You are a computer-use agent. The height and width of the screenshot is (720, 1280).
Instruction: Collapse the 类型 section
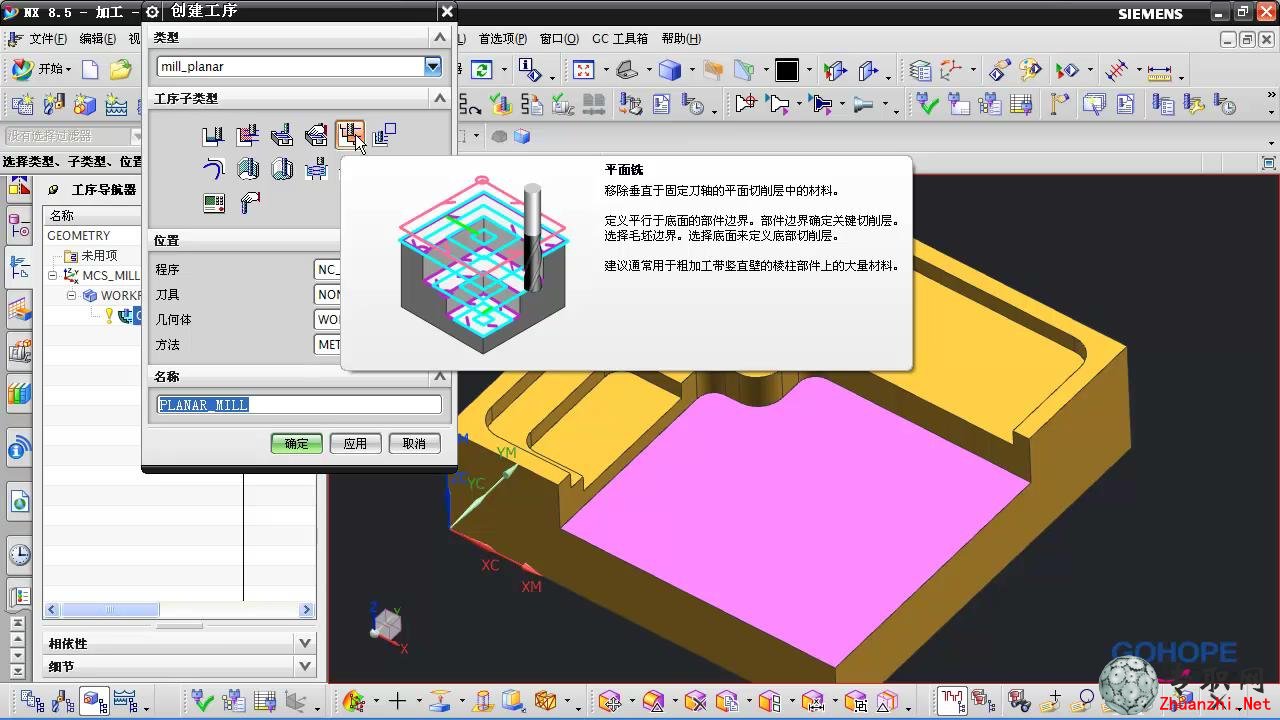click(x=439, y=37)
